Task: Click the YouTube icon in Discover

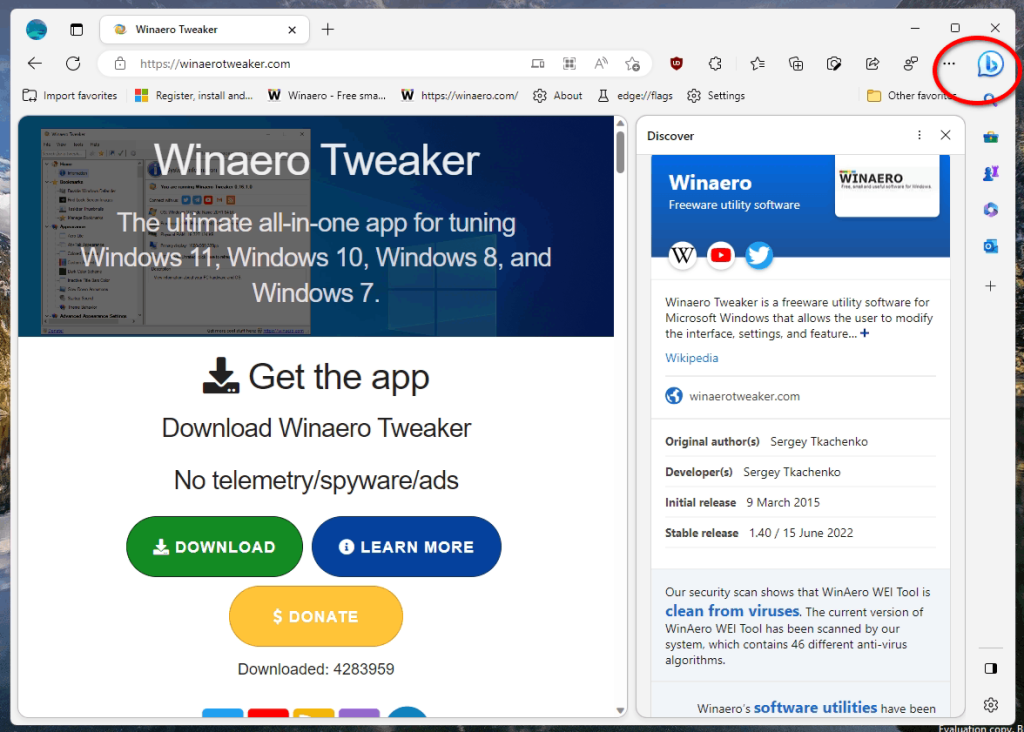Action: (721, 255)
